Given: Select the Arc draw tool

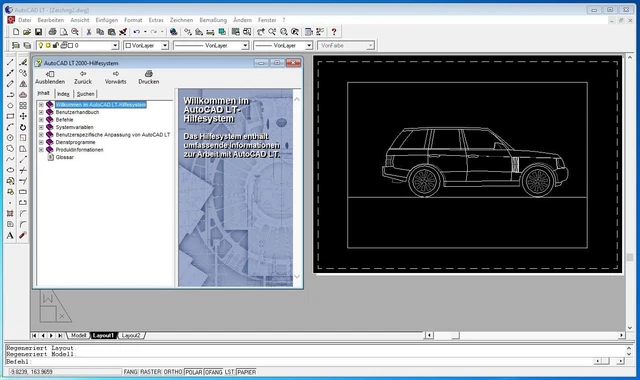Looking at the screenshot, I should click(x=10, y=127).
